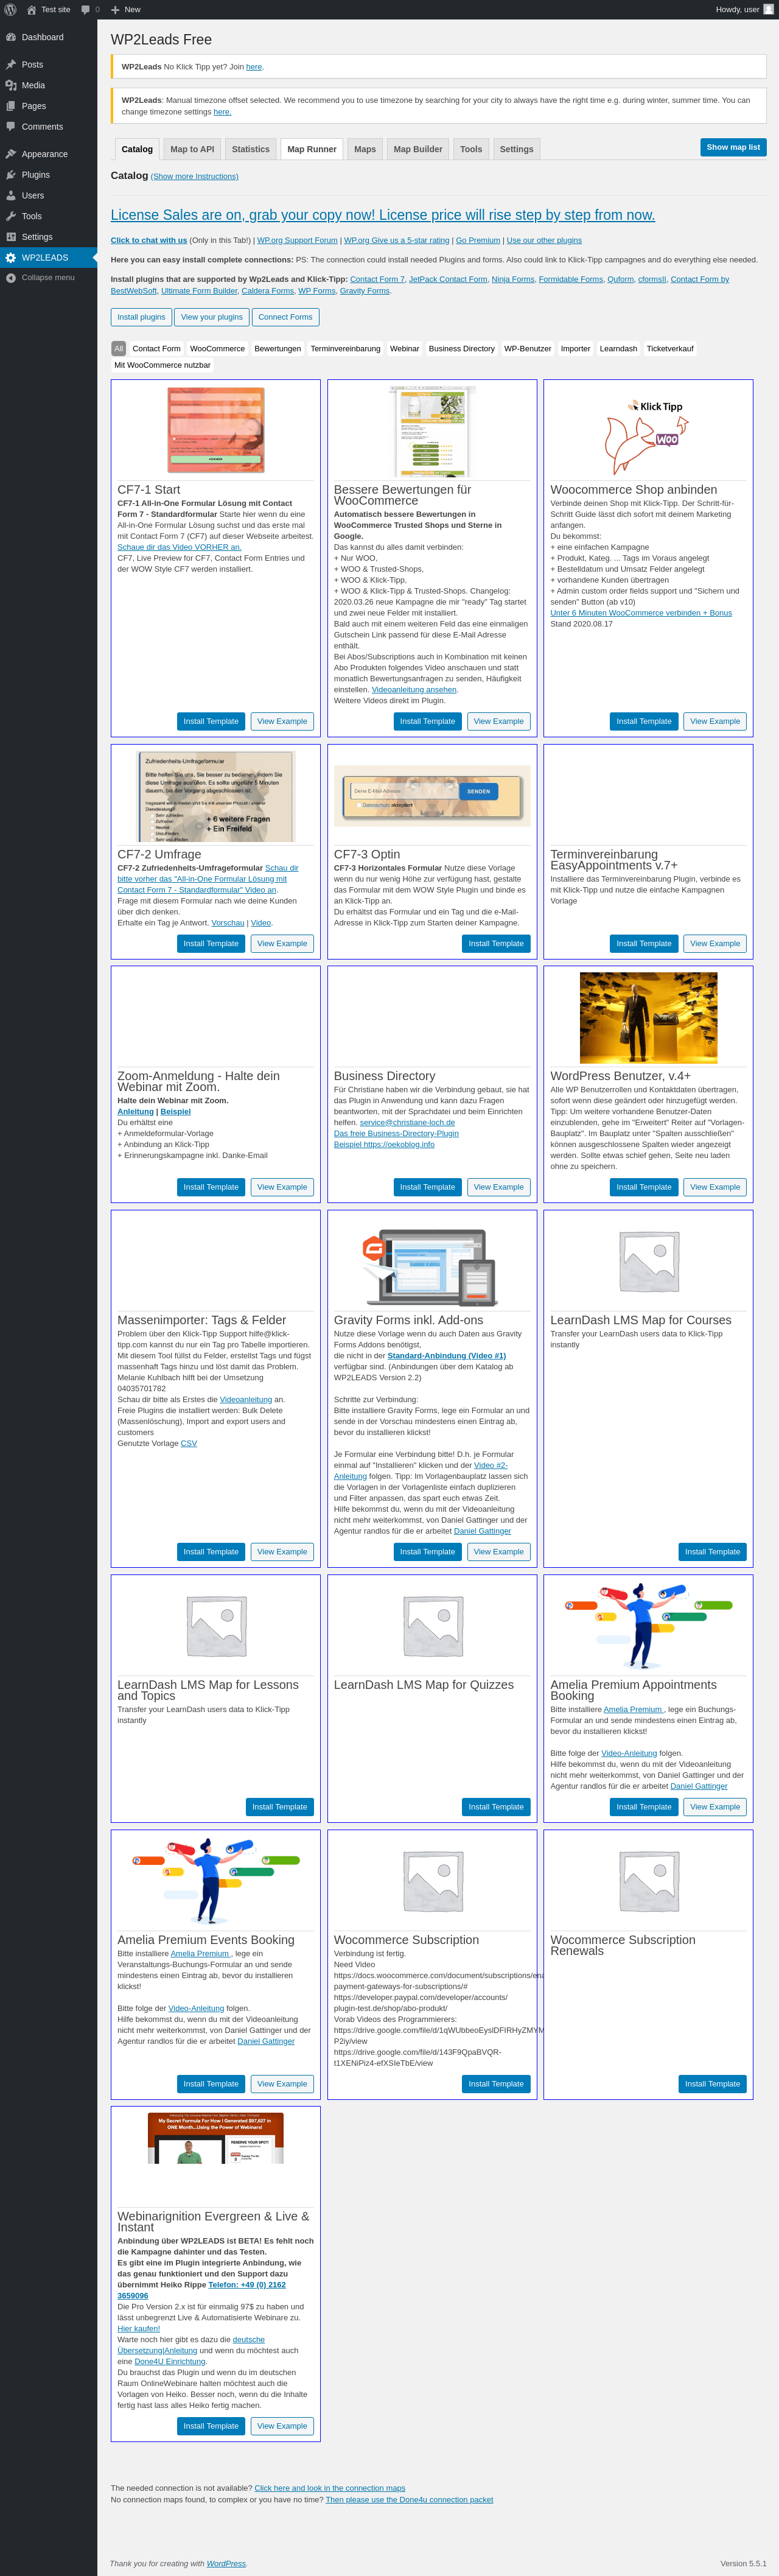779x2576 pixels.
Task: Filter catalog by Terminvereinbarung tag
Action: pos(345,349)
